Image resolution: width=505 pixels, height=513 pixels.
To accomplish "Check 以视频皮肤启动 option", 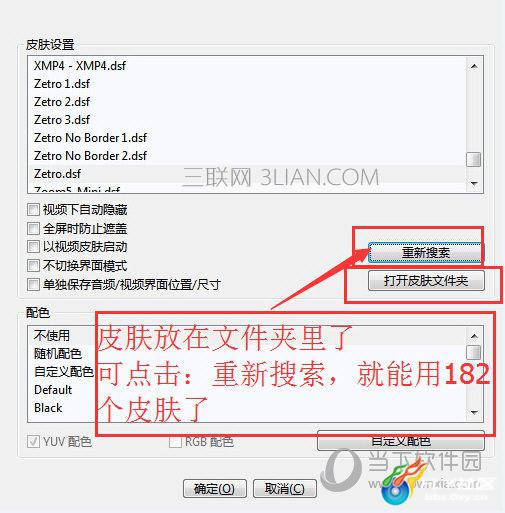I will (x=33, y=247).
